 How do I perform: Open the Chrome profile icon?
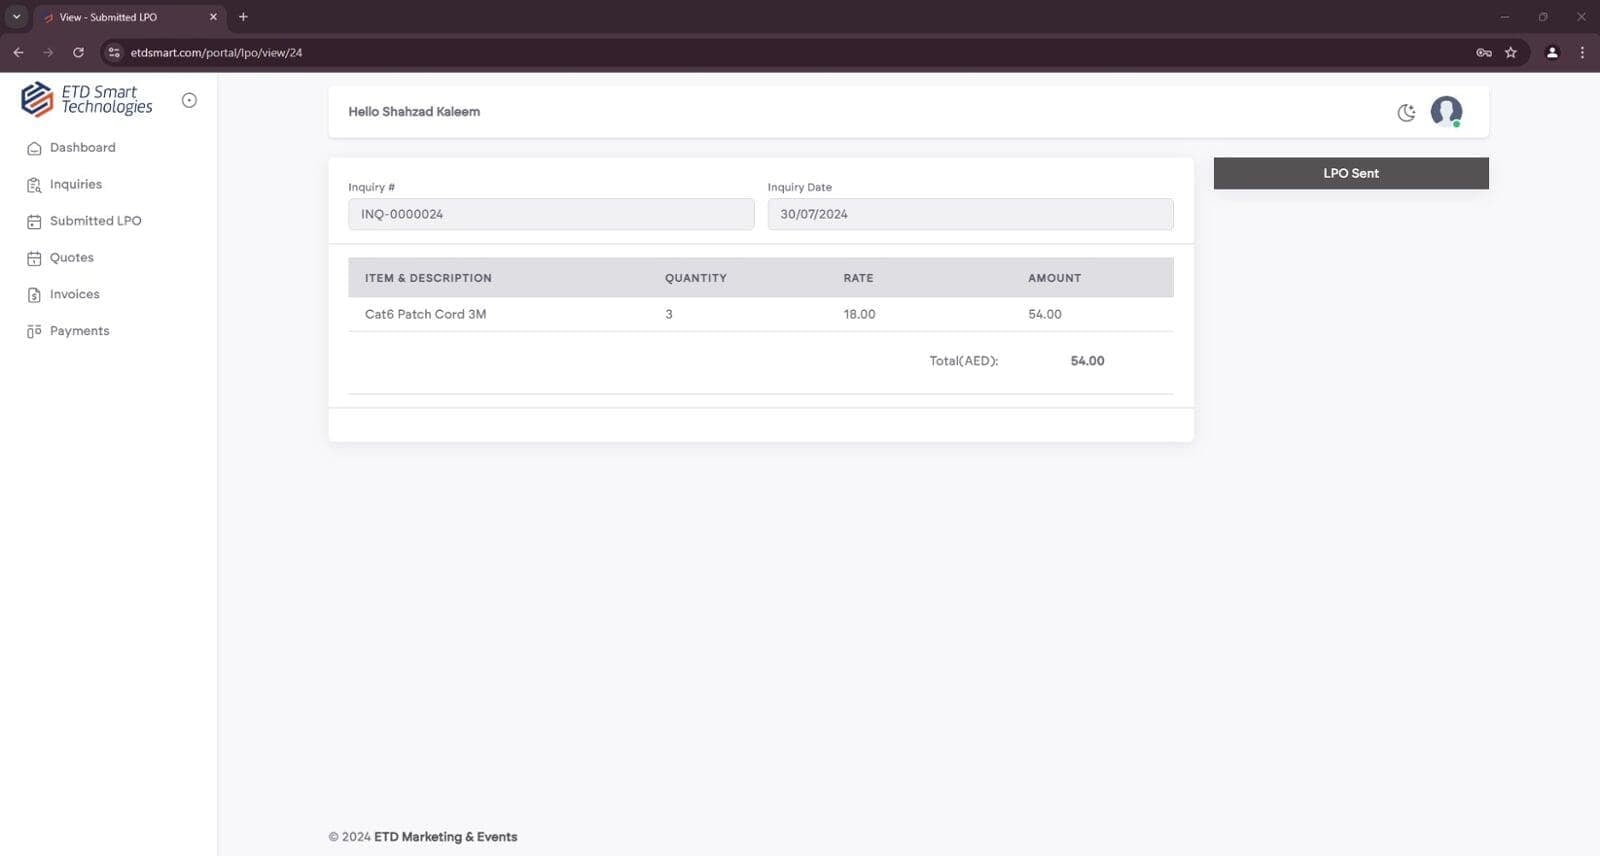pyautogui.click(x=1552, y=52)
